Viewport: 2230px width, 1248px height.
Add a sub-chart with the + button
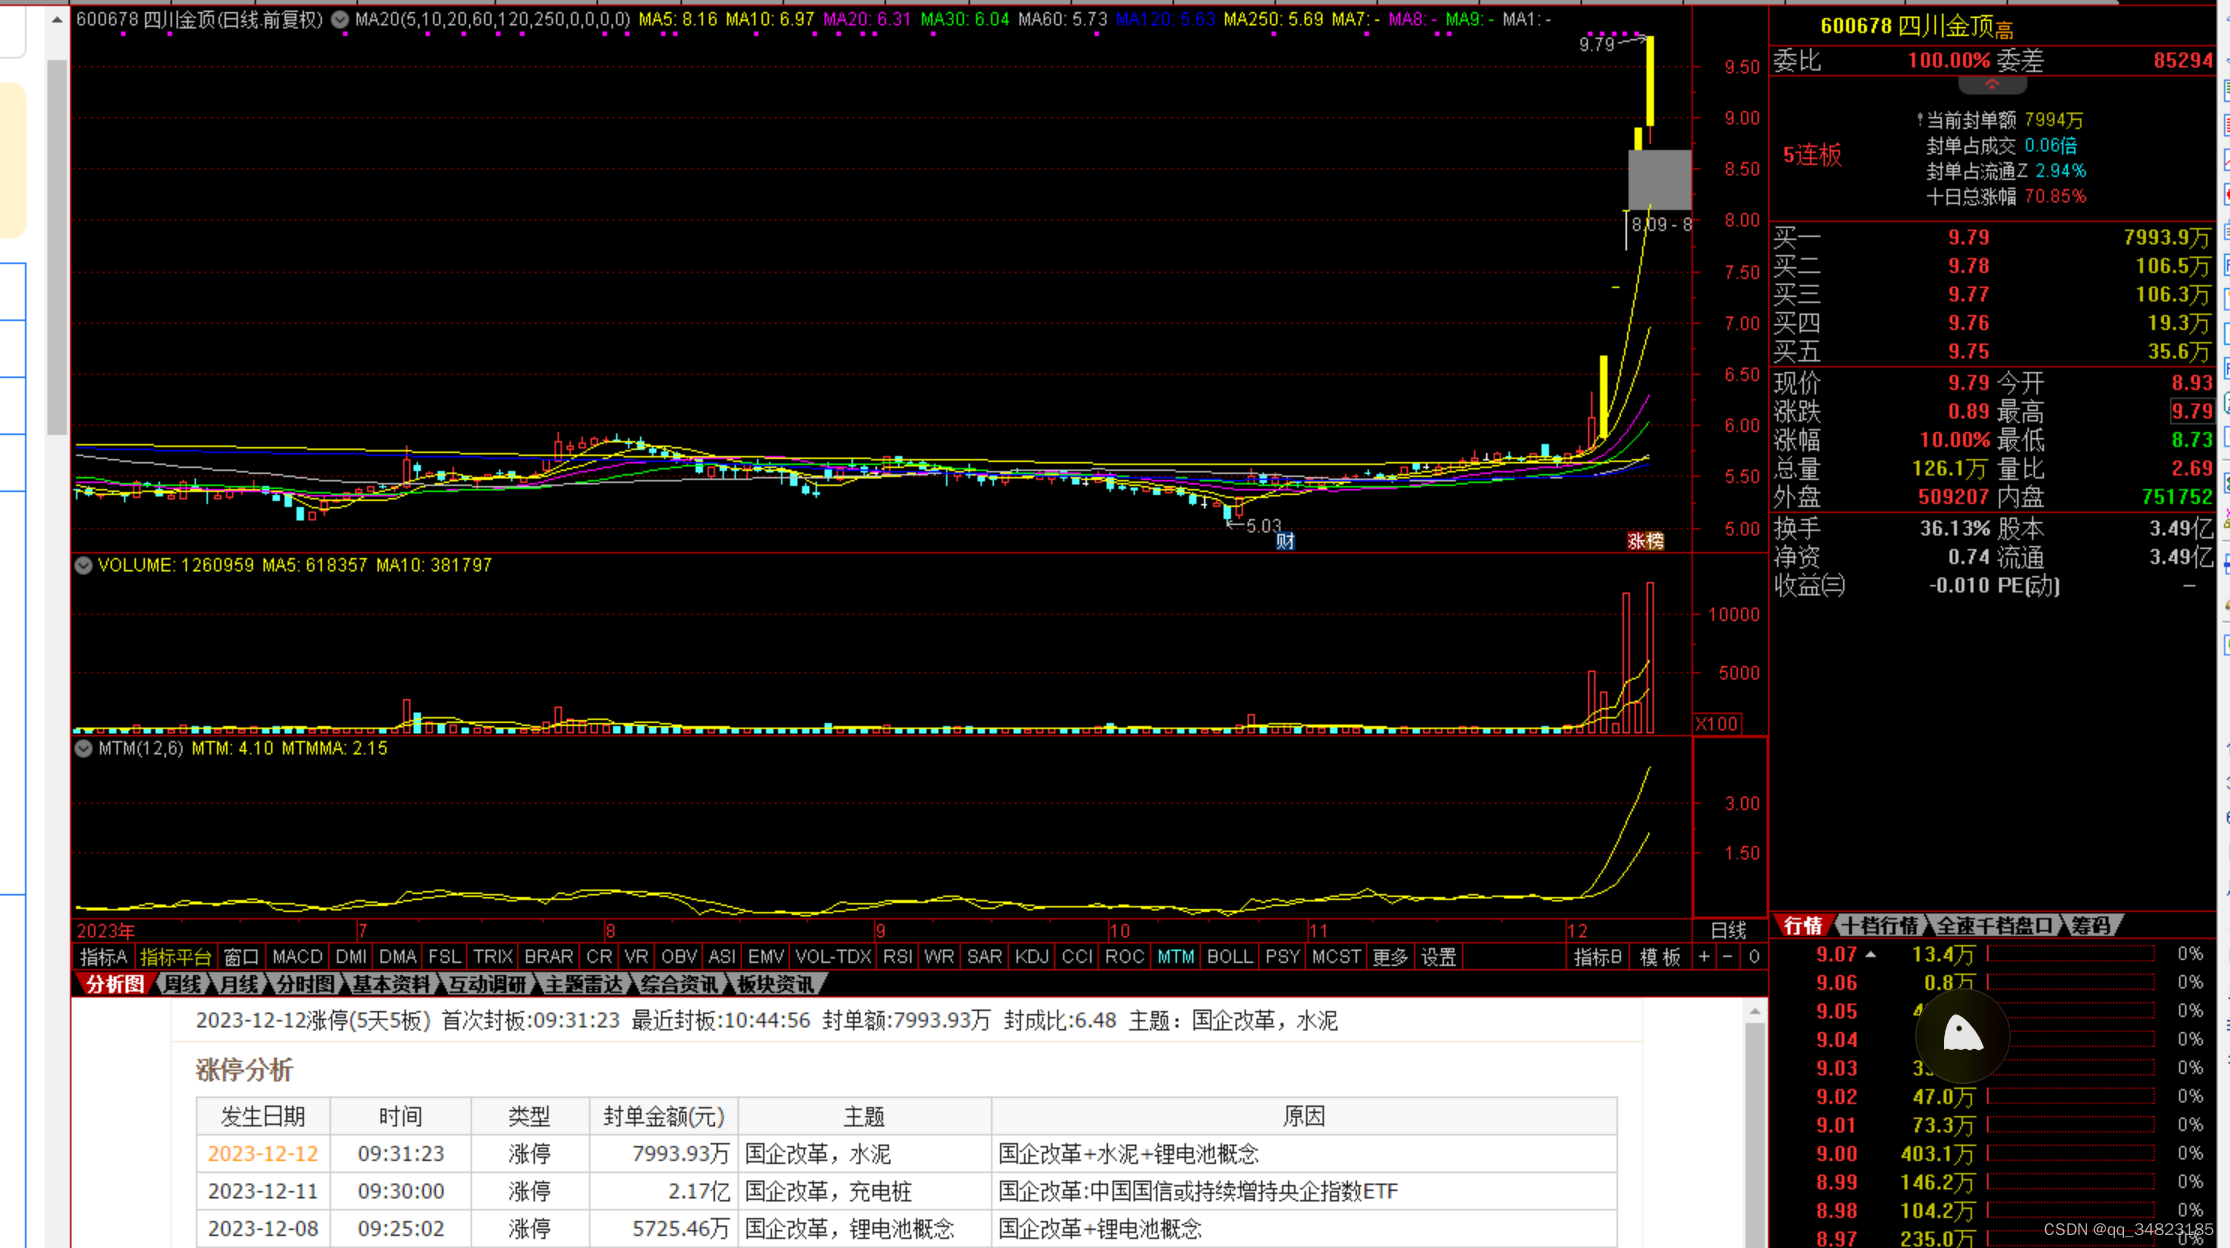coord(1704,957)
